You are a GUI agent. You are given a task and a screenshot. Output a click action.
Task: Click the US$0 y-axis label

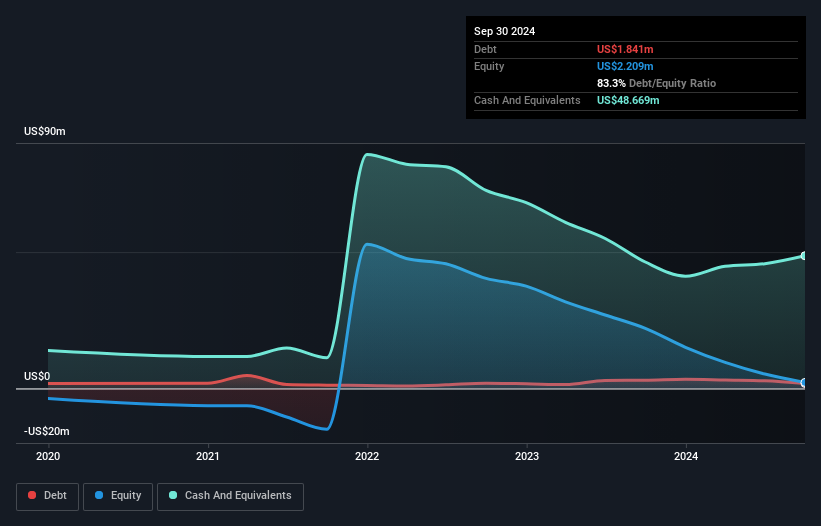(37, 376)
